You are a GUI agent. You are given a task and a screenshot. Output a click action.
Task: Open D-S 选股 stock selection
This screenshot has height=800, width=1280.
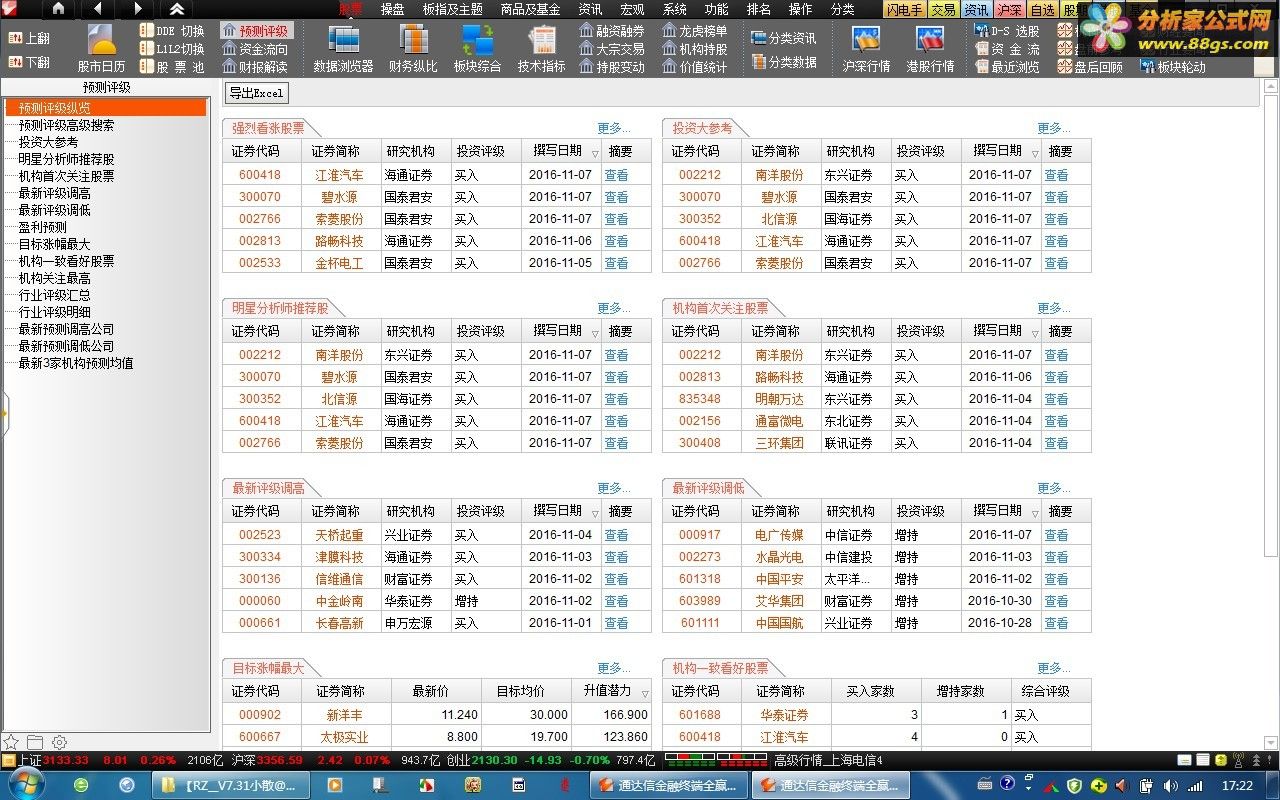(1007, 31)
